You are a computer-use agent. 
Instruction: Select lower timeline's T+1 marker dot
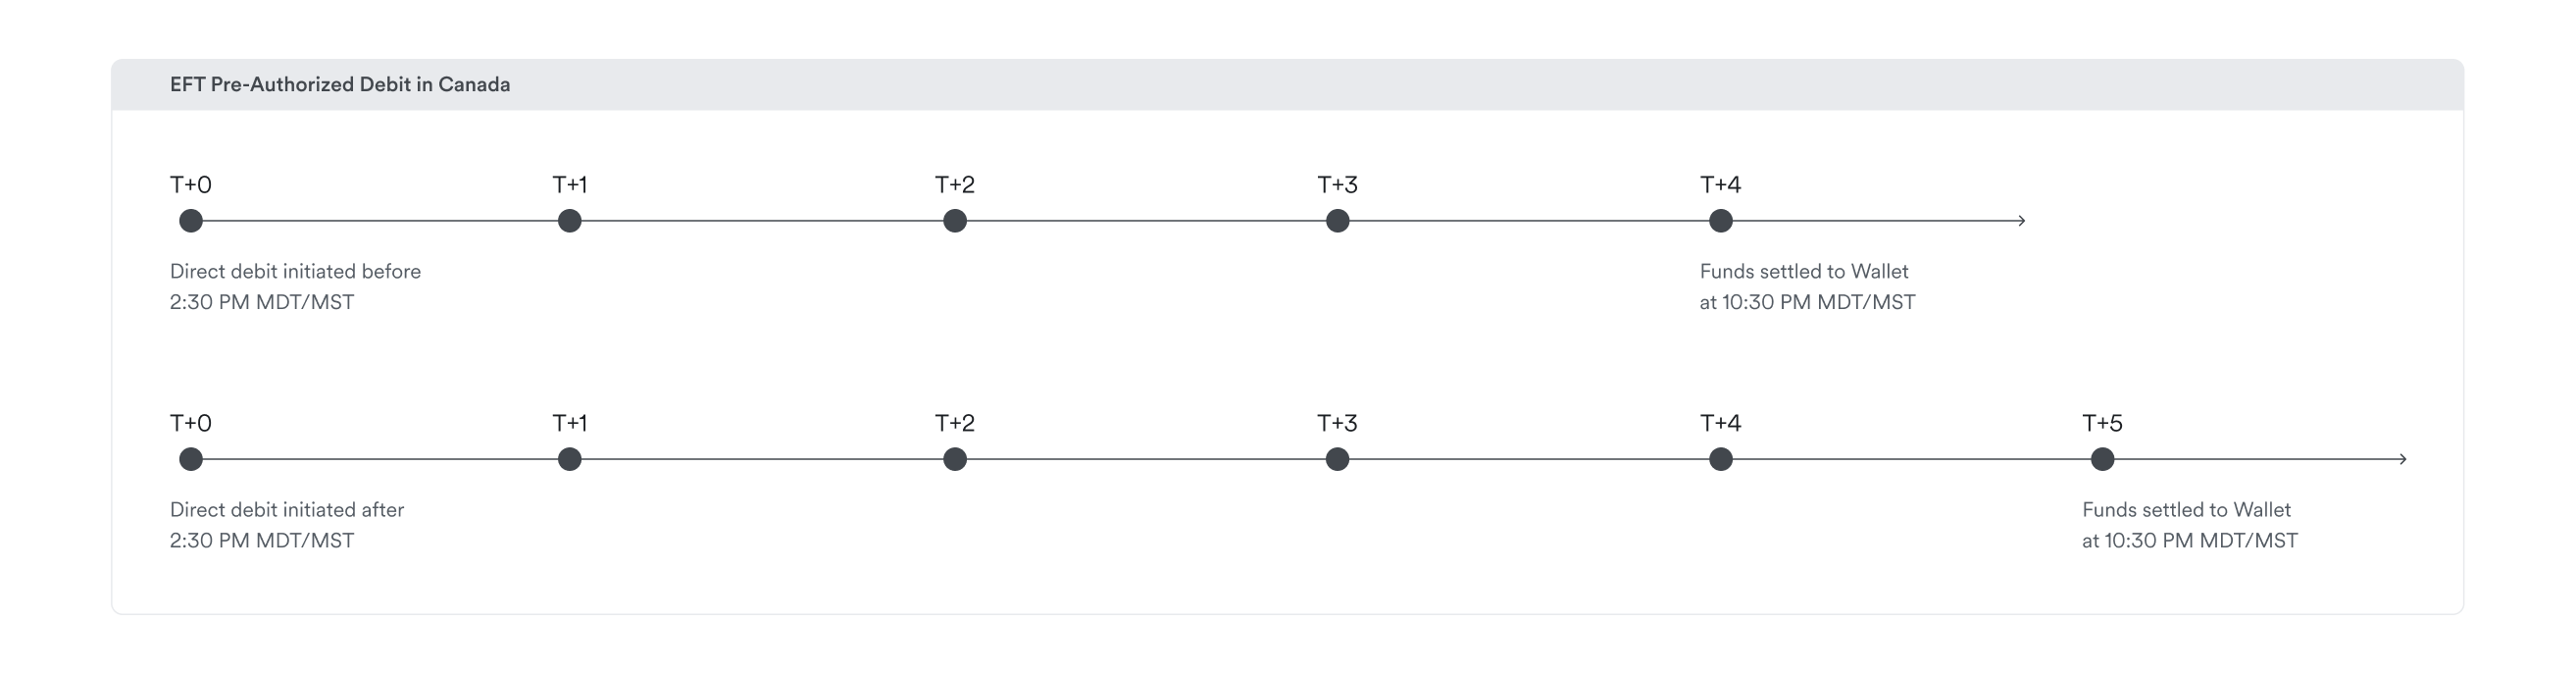(x=570, y=459)
